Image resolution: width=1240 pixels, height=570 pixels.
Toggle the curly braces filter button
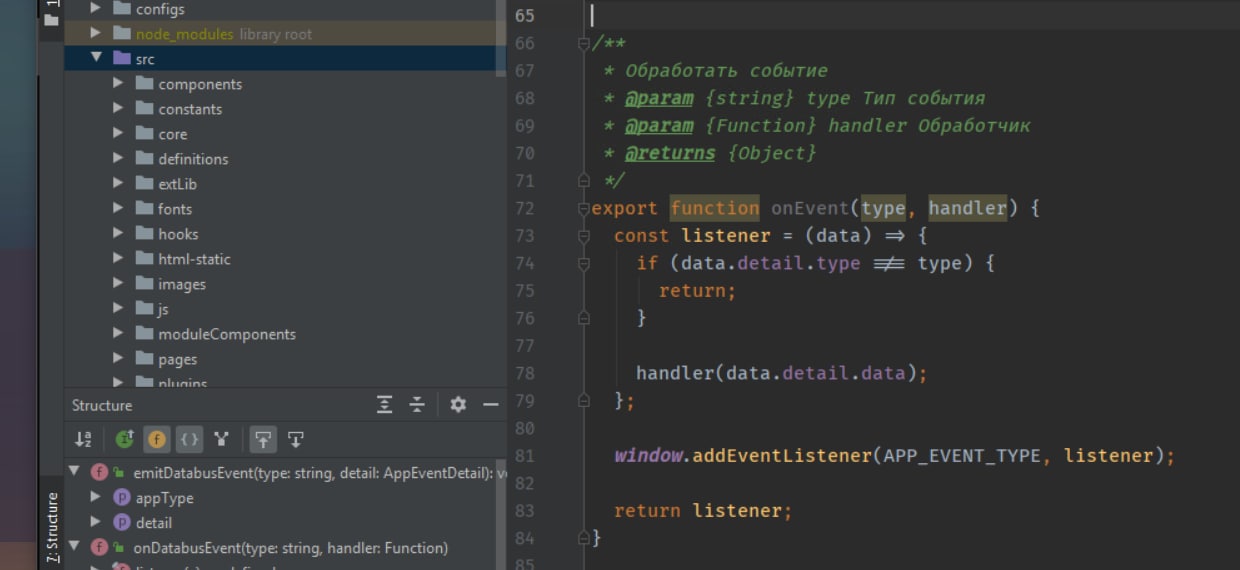189,439
